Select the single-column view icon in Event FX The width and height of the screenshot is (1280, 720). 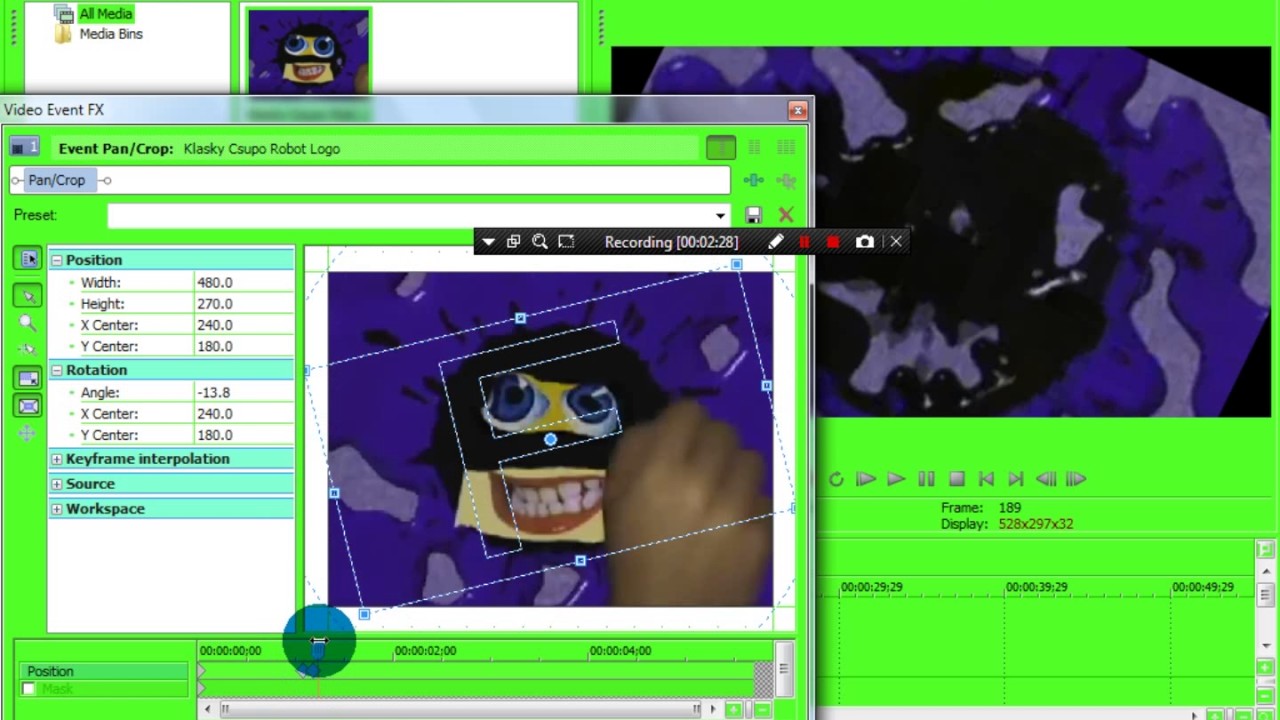[x=721, y=148]
